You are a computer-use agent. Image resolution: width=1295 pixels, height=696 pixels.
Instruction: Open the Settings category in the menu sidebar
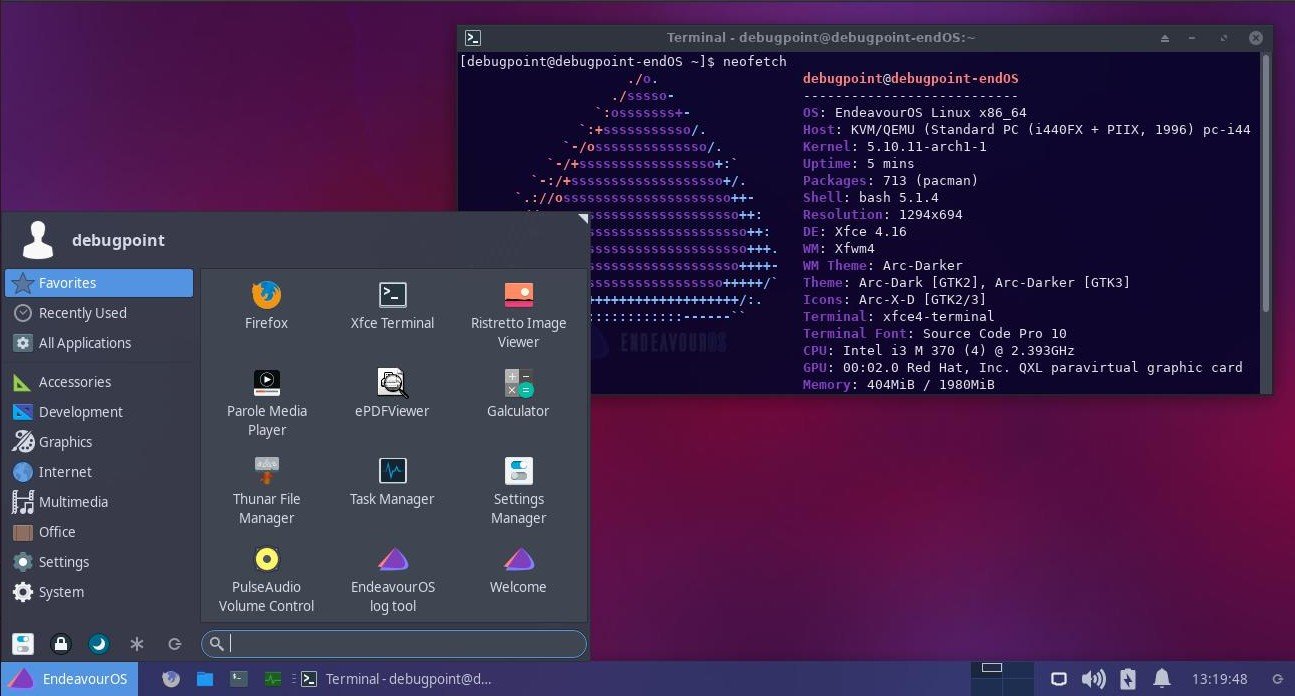tap(99, 562)
